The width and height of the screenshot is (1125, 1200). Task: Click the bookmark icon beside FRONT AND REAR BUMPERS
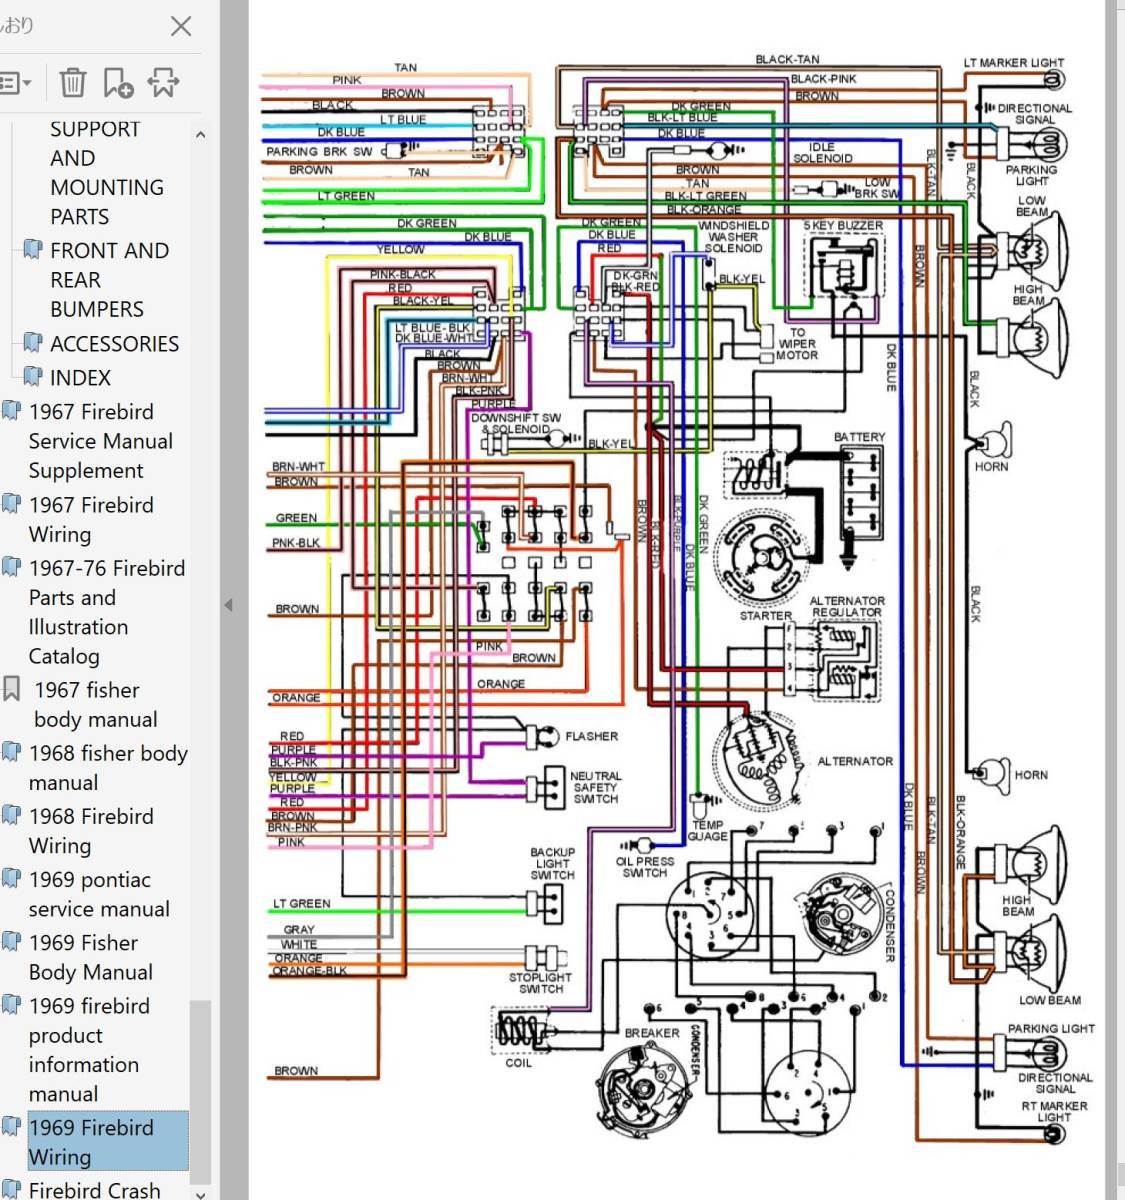tap(33, 250)
